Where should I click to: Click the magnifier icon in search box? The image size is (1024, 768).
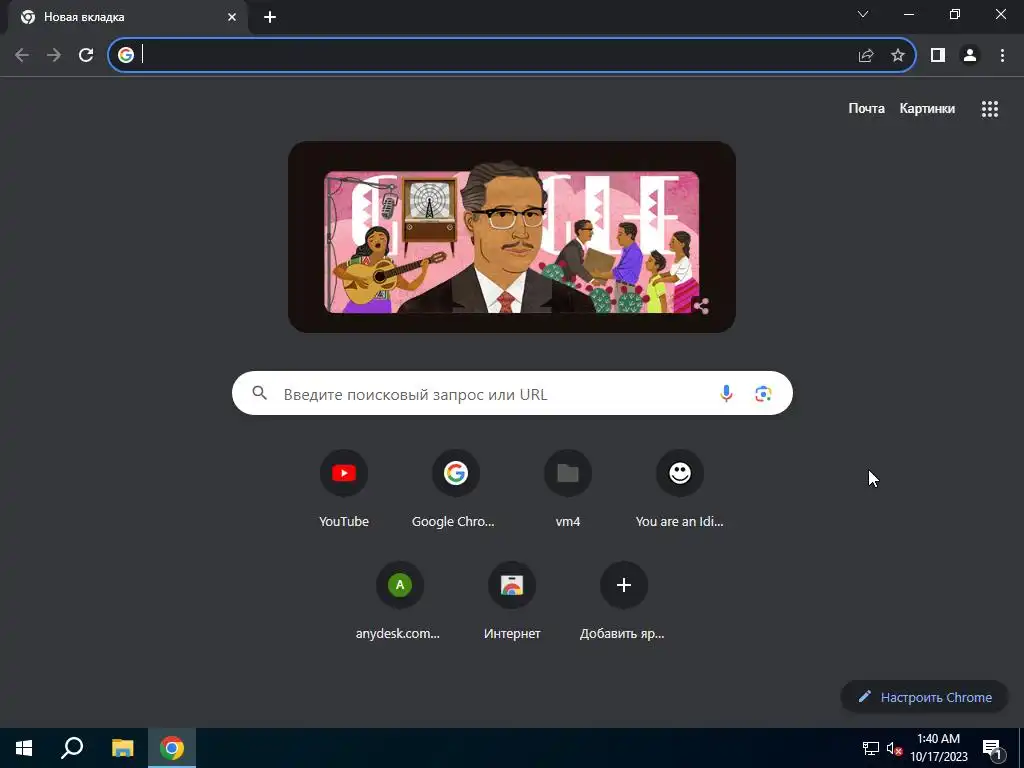point(259,392)
